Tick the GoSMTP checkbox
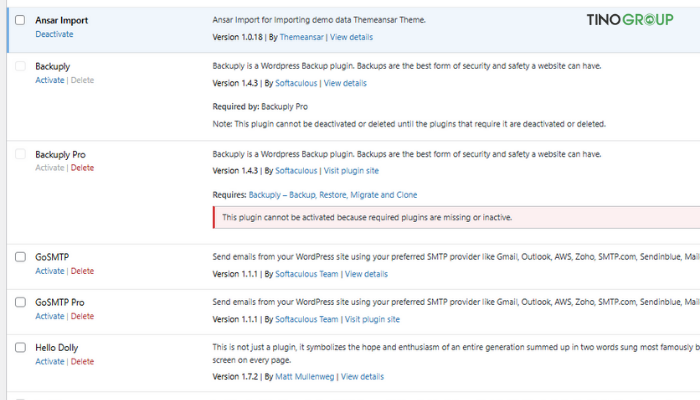Viewport: 700px width, 400px height. click(x=20, y=257)
